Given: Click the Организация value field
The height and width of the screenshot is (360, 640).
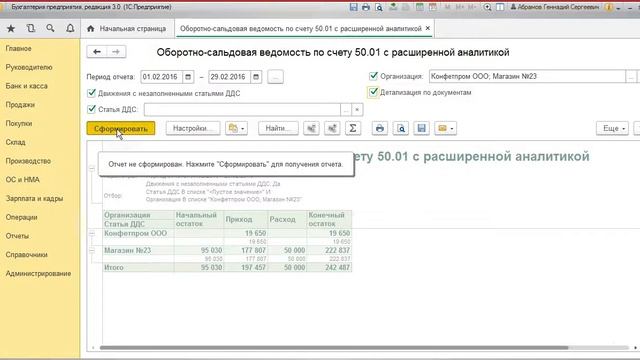Looking at the screenshot, I should pyautogui.click(x=527, y=76).
